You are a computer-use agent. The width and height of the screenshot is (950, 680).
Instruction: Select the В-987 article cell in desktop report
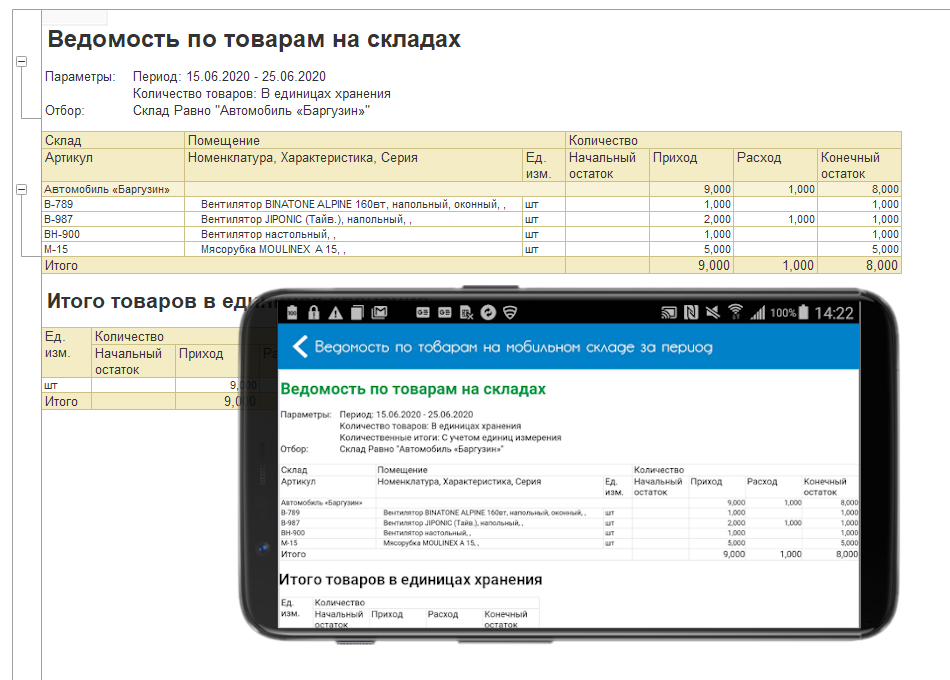(x=113, y=219)
